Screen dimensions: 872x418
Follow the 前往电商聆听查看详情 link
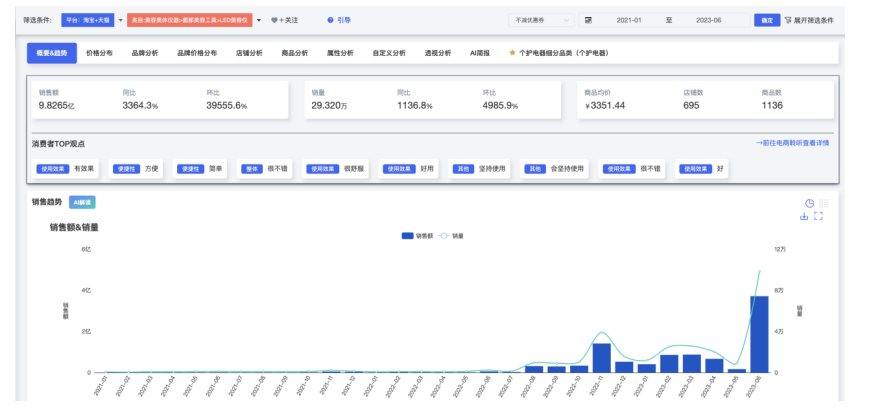(x=792, y=143)
